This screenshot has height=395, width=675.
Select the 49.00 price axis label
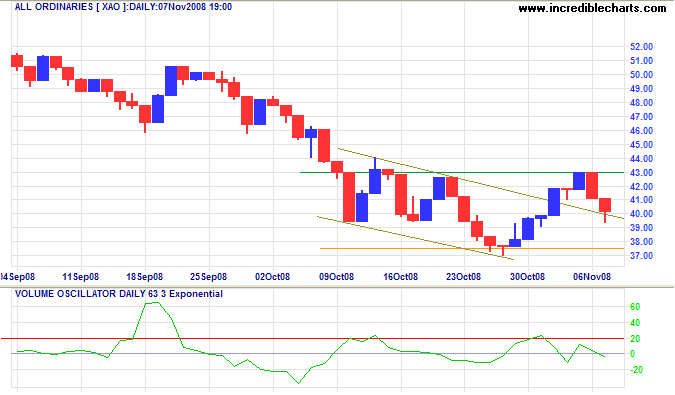641,89
